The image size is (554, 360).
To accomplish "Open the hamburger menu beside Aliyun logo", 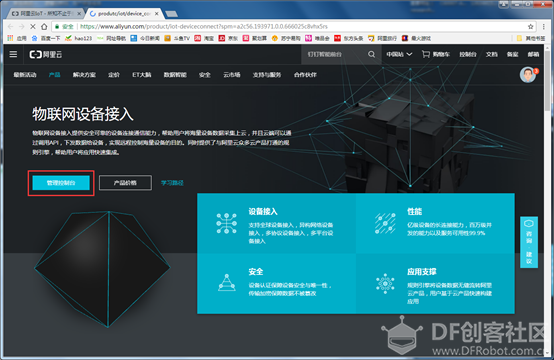I will 13,54.
